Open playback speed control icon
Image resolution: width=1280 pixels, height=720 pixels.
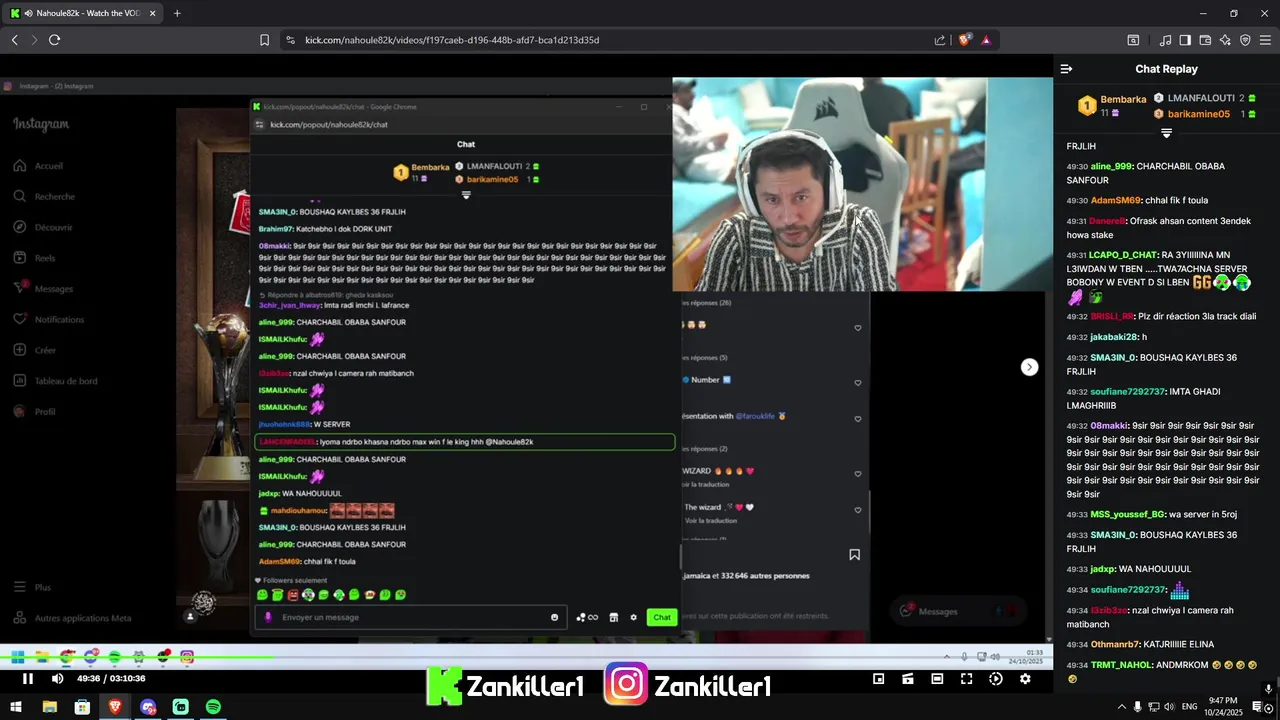coord(996,679)
